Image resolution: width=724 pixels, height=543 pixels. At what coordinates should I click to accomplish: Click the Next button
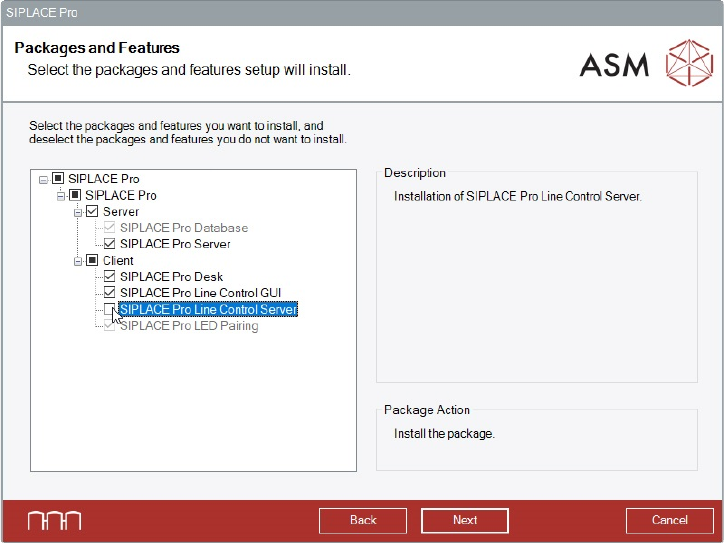(x=465, y=520)
